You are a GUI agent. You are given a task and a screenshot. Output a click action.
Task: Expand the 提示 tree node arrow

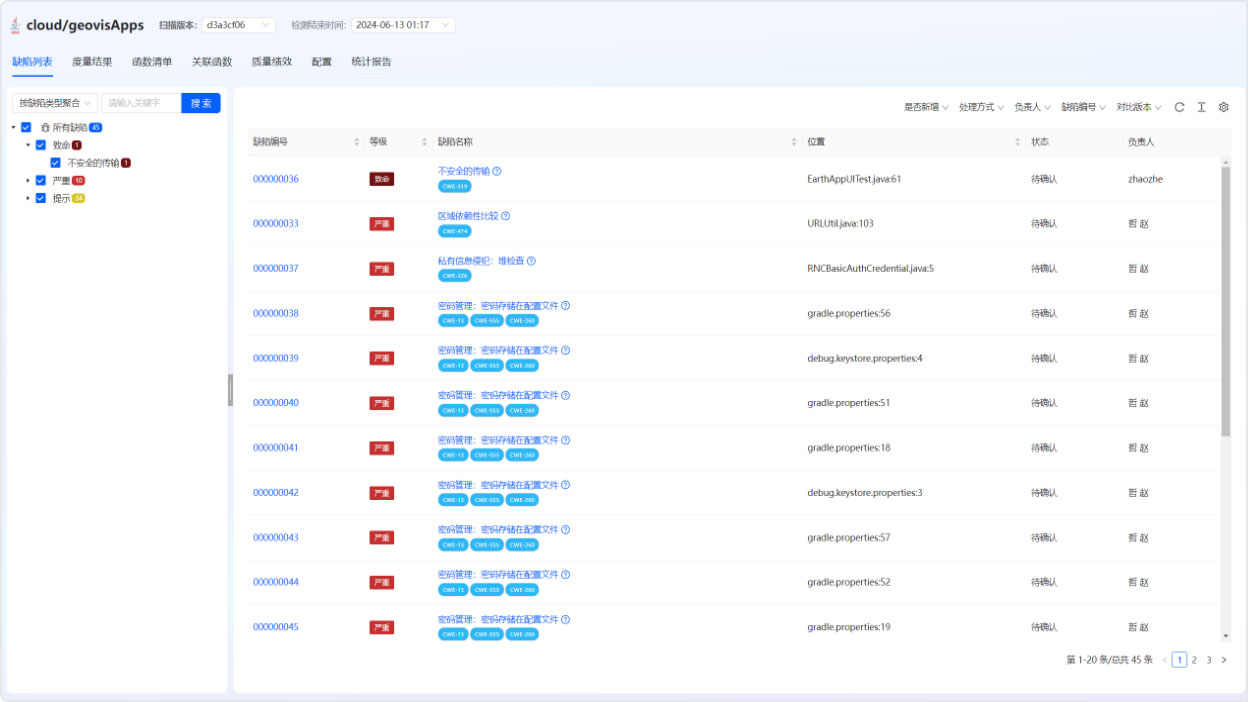(x=28, y=198)
